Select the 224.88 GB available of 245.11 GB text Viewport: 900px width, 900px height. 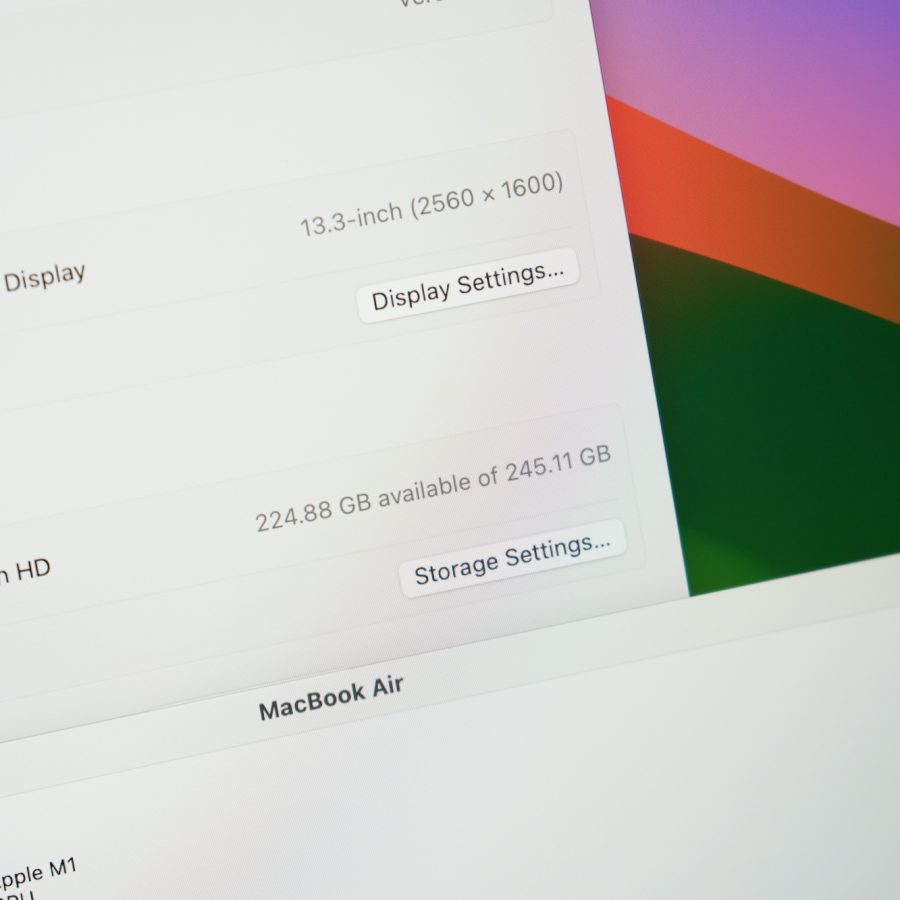pyautogui.click(x=433, y=489)
